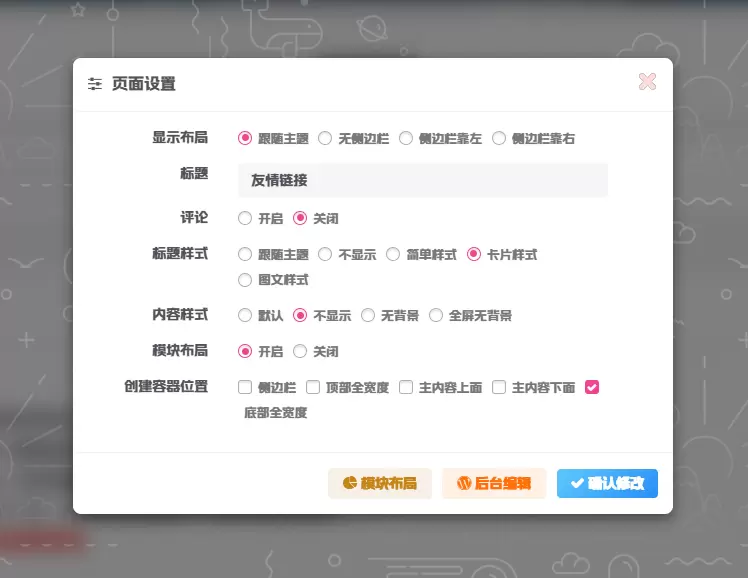Image resolution: width=748 pixels, height=578 pixels.
Task: Select 全屏无背景 content style
Action: click(435, 315)
